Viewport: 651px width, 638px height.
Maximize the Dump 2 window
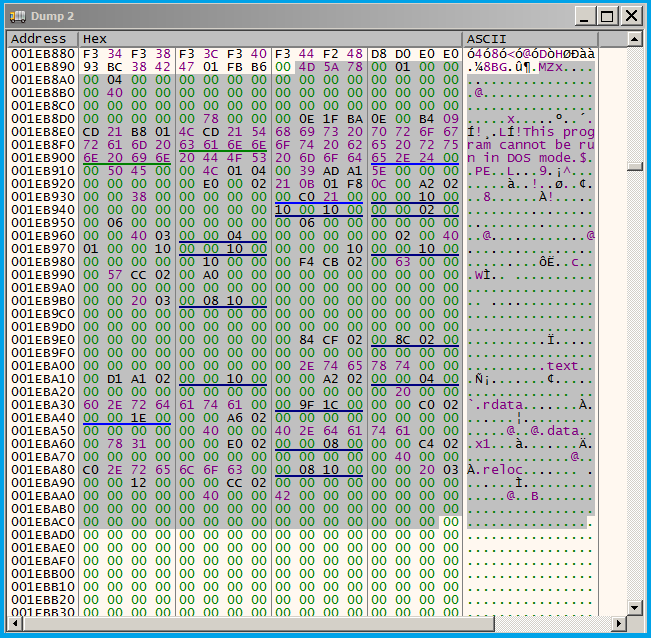608,16
